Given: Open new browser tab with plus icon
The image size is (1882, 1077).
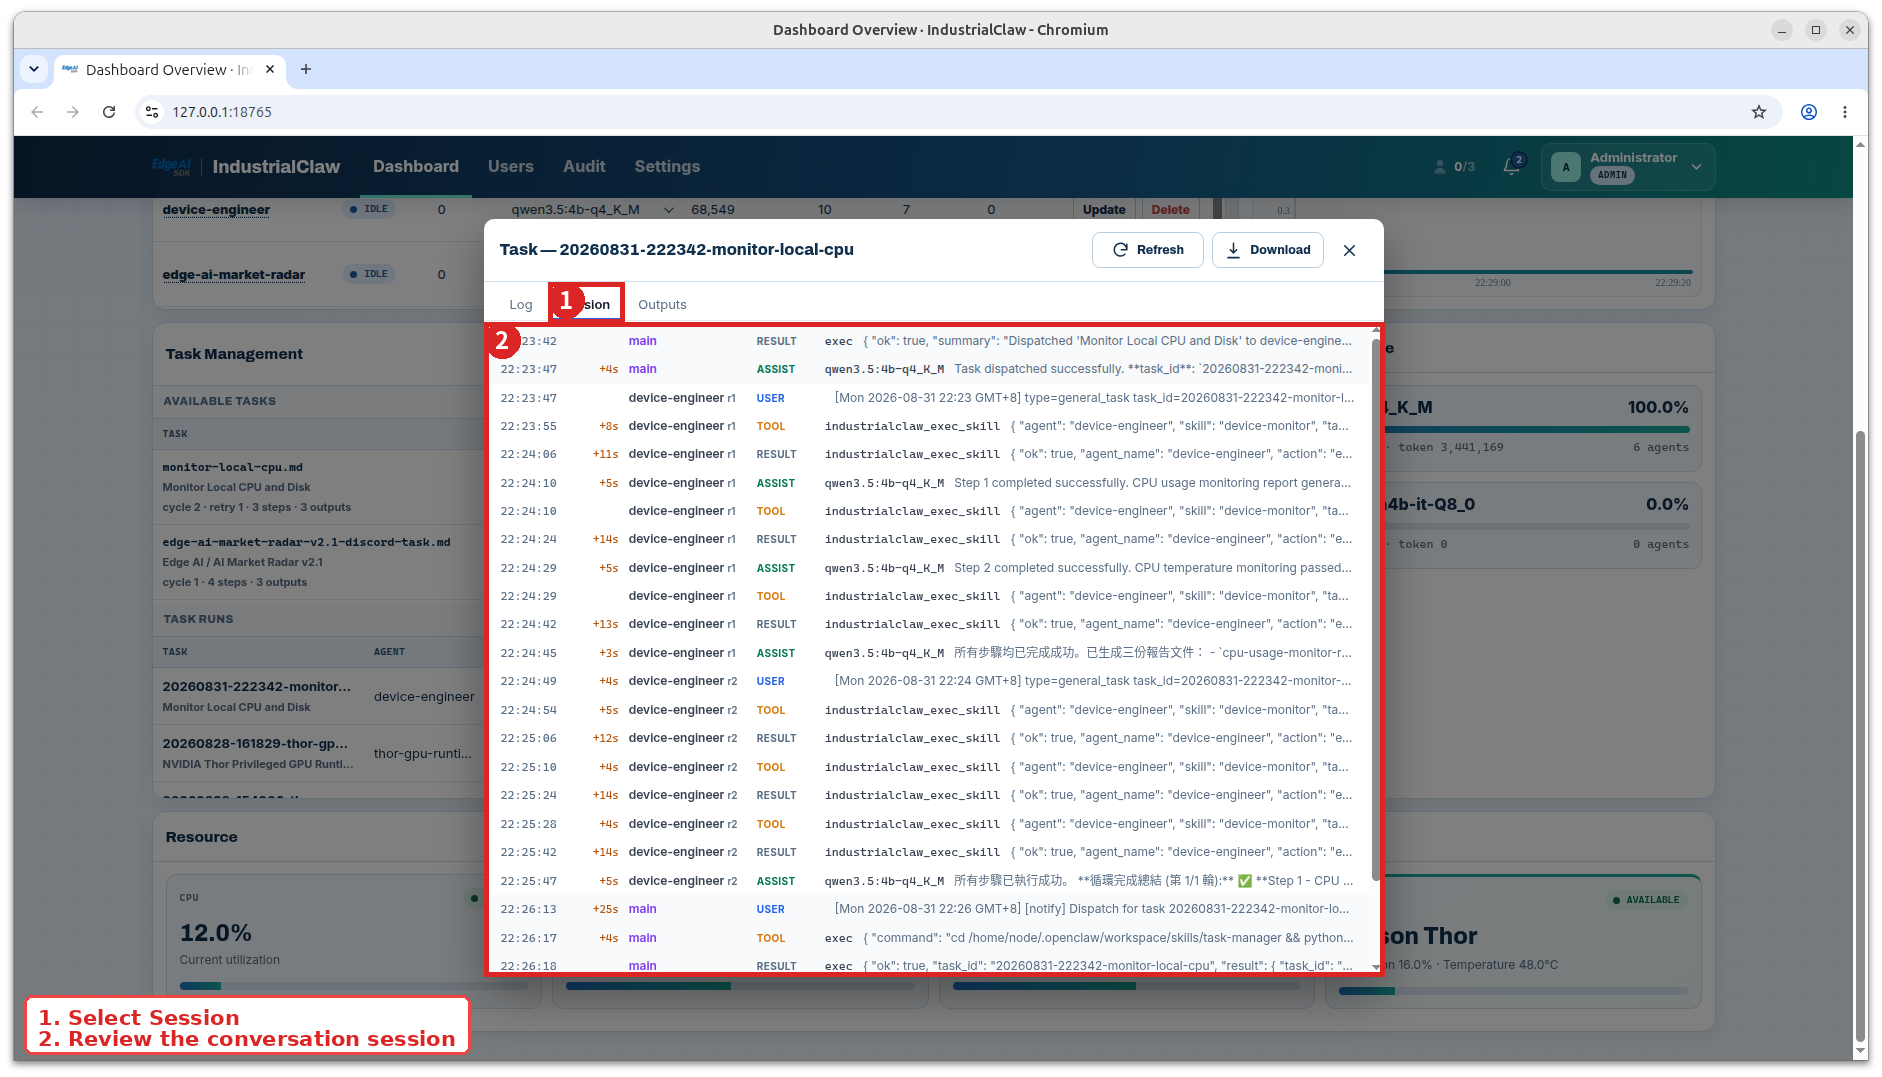Looking at the screenshot, I should tap(306, 69).
